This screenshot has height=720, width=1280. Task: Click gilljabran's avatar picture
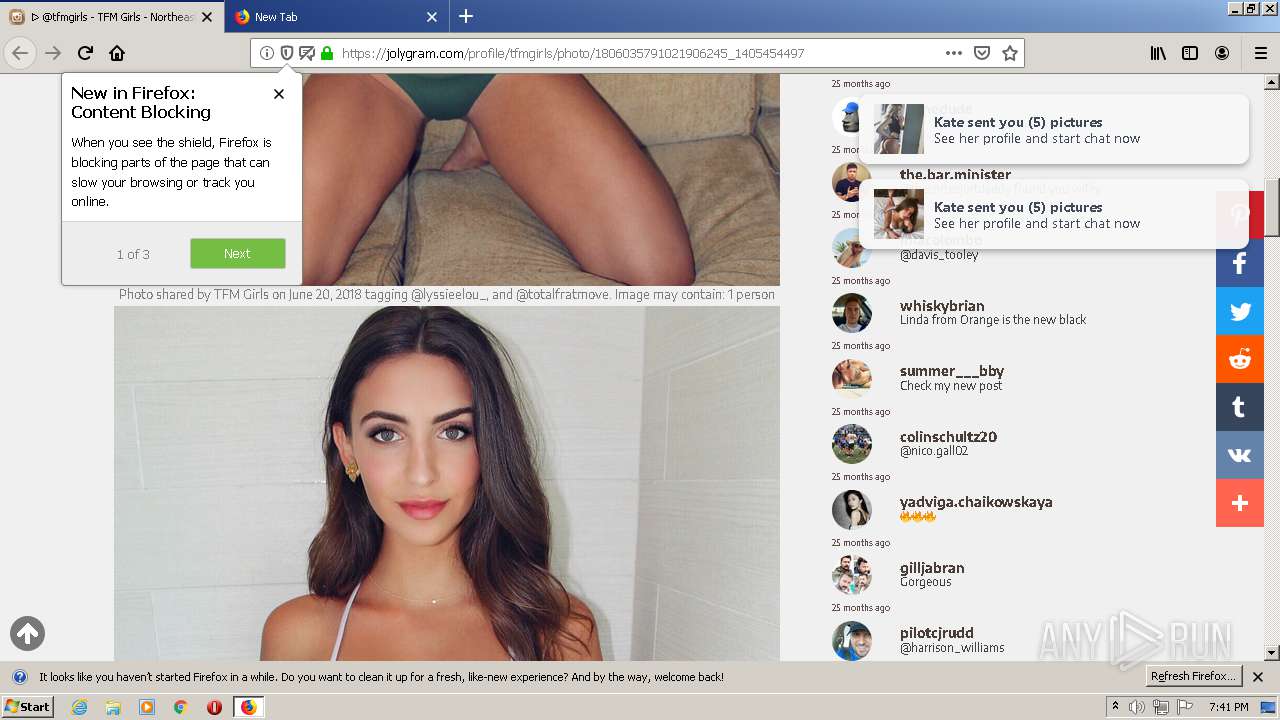(x=852, y=575)
